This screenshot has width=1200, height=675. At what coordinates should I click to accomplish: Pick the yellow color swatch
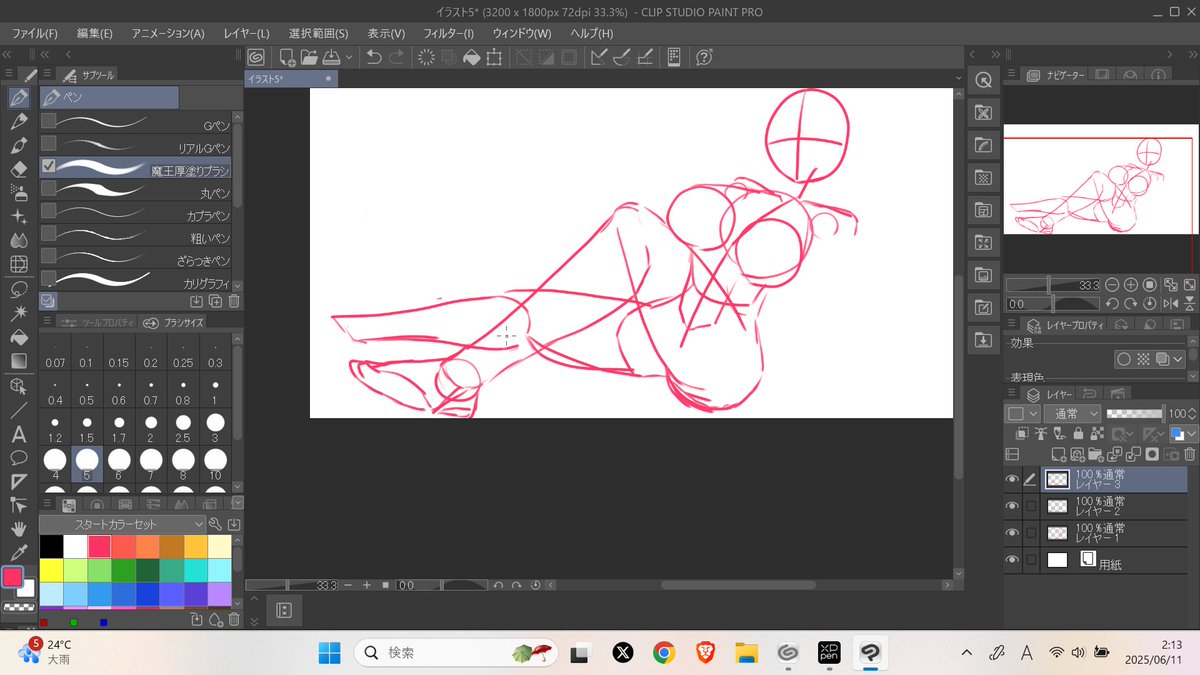tap(51, 570)
